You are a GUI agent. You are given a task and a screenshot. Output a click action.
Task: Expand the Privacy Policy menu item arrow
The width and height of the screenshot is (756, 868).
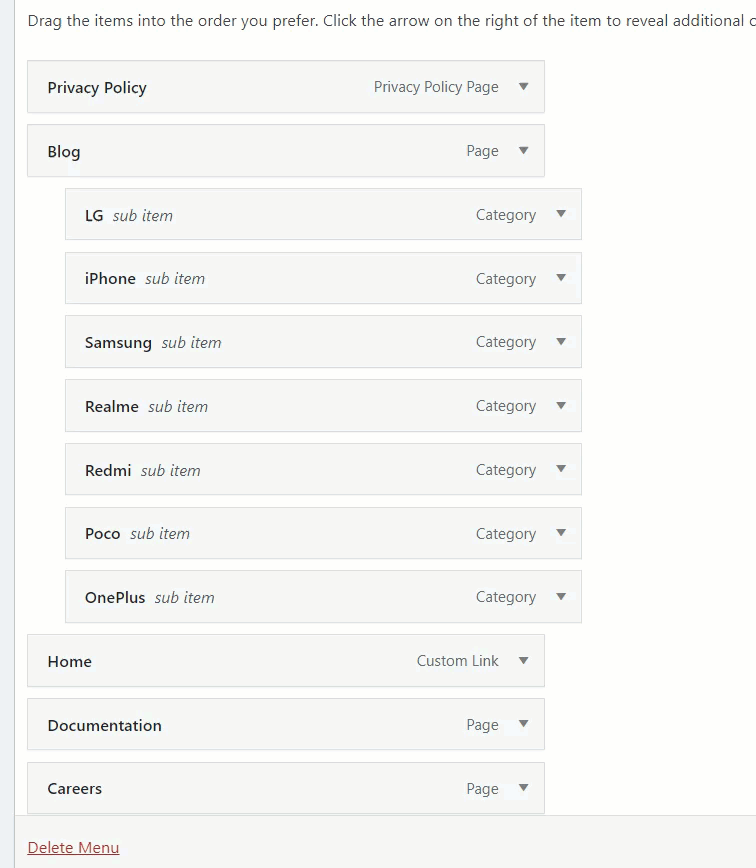click(523, 87)
